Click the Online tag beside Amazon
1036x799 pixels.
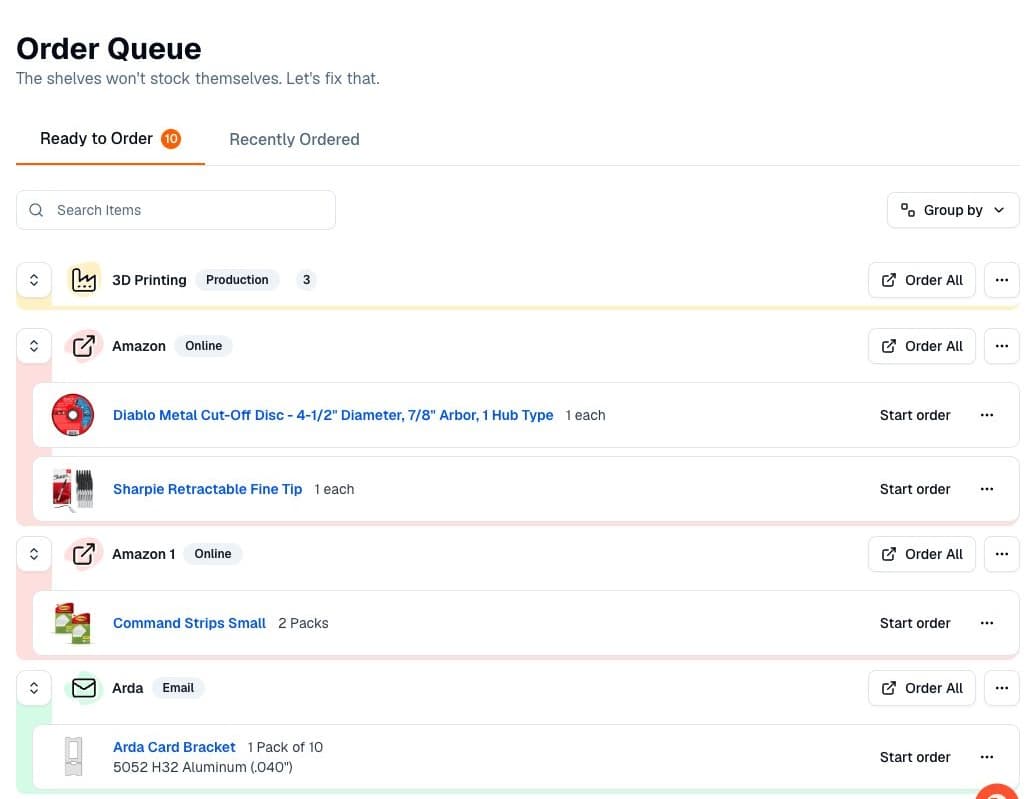(204, 346)
